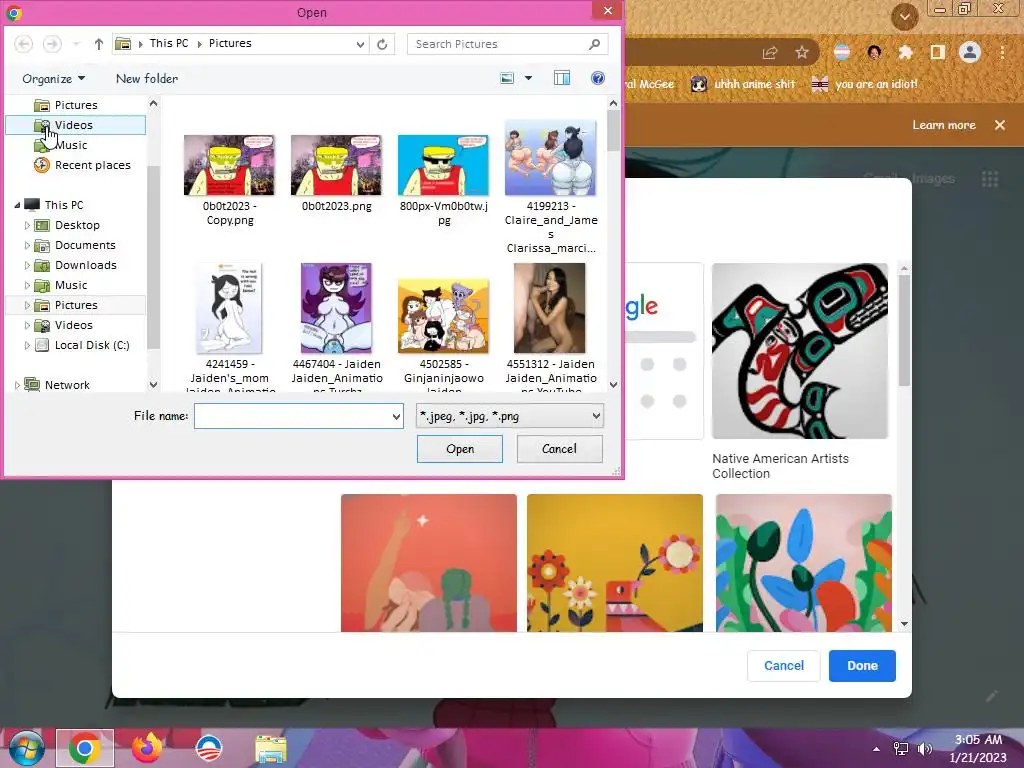This screenshot has height=768, width=1024.
Task: Click in the File name text box
Action: click(293, 416)
